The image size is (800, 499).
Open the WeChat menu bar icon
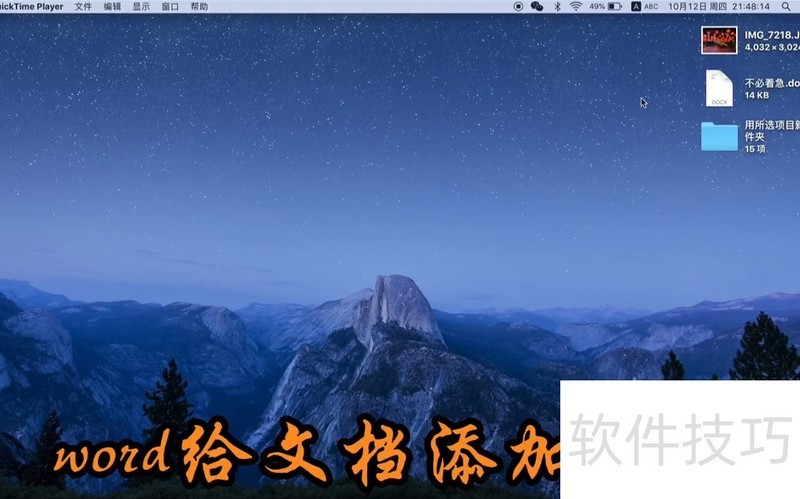point(537,7)
